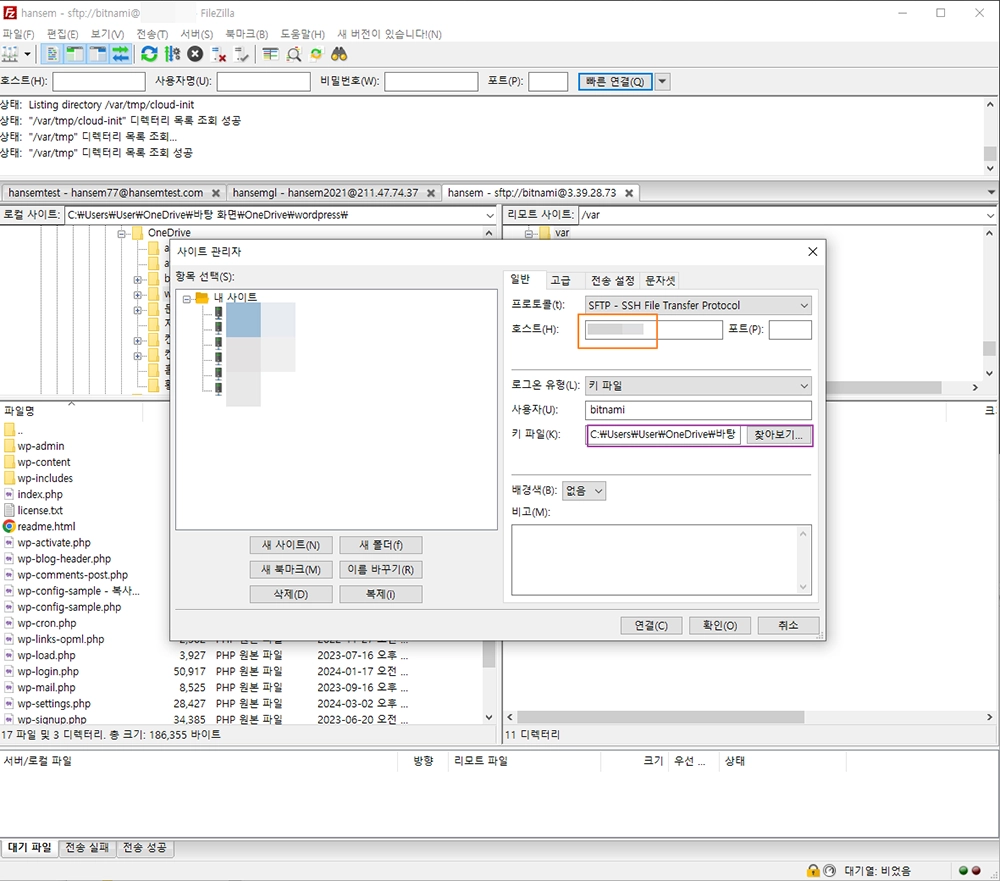Open the 보기(V) menu

point(107,34)
